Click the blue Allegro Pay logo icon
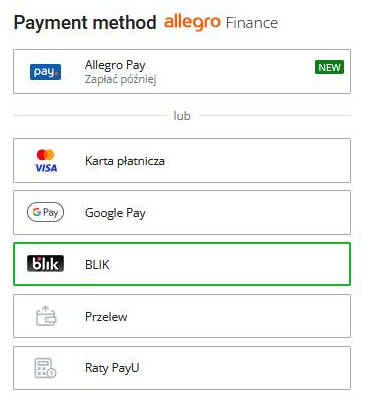Screen dimensions: 377x412 click(45, 72)
